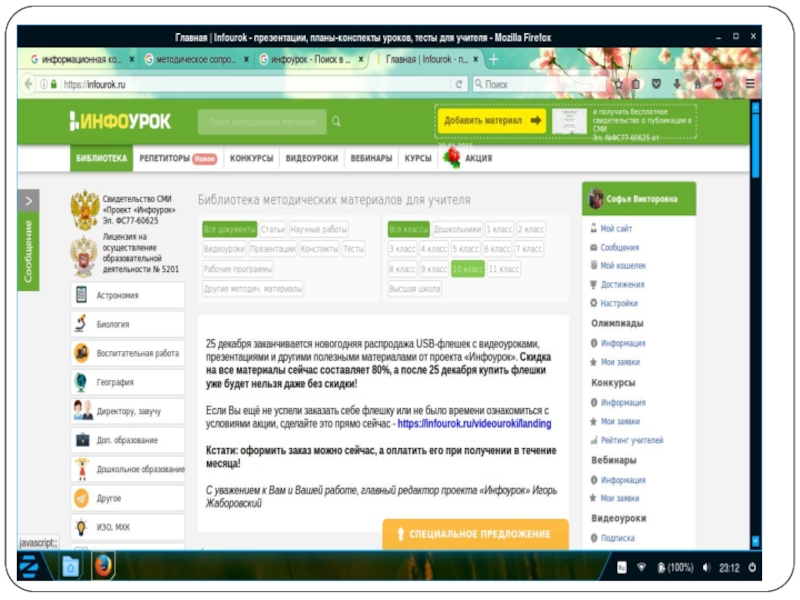
Task: Click the ИНФОУРОК logo
Action: 120,121
